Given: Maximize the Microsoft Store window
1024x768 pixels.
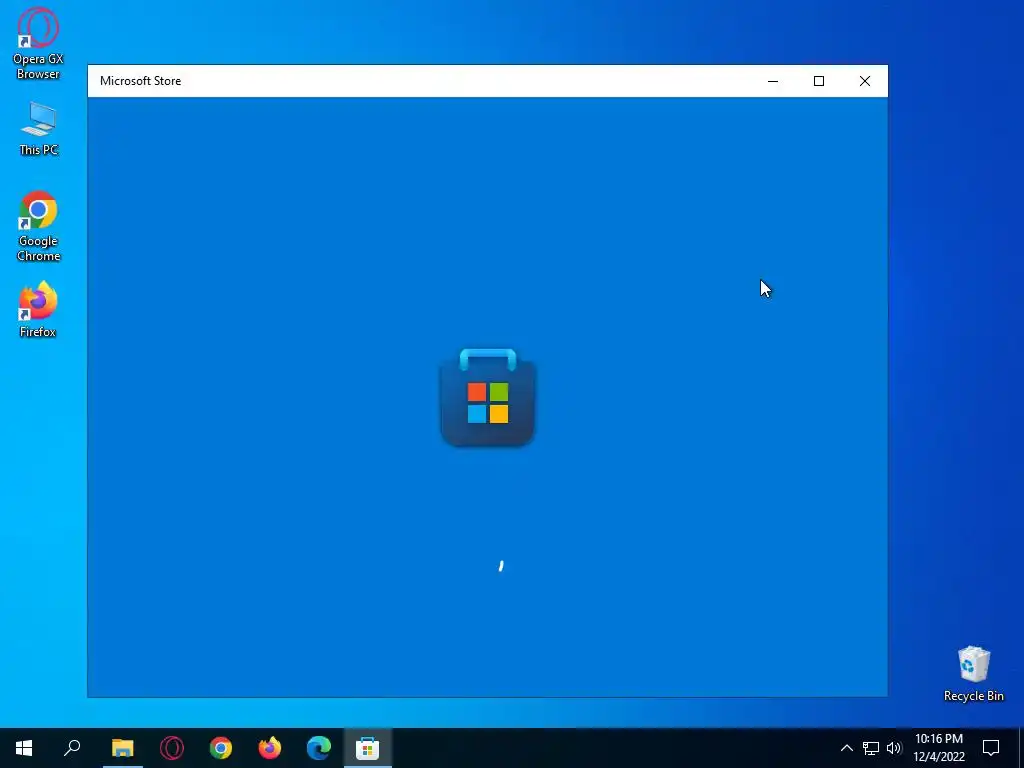Looking at the screenshot, I should point(818,81).
